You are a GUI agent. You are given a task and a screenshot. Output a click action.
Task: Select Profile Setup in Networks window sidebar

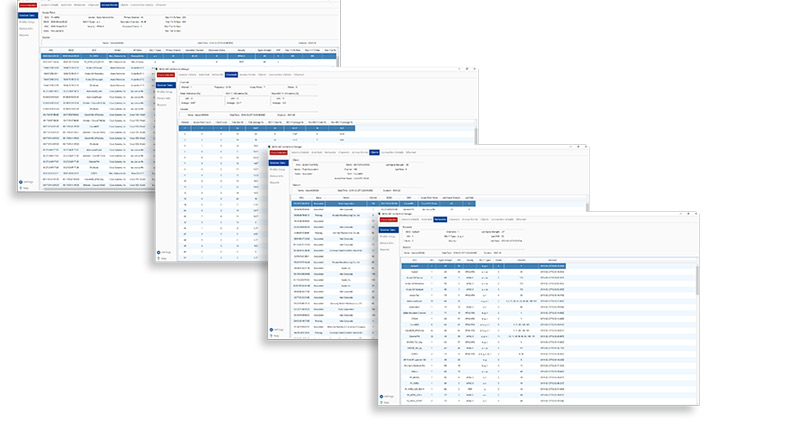pyautogui.click(x=388, y=236)
